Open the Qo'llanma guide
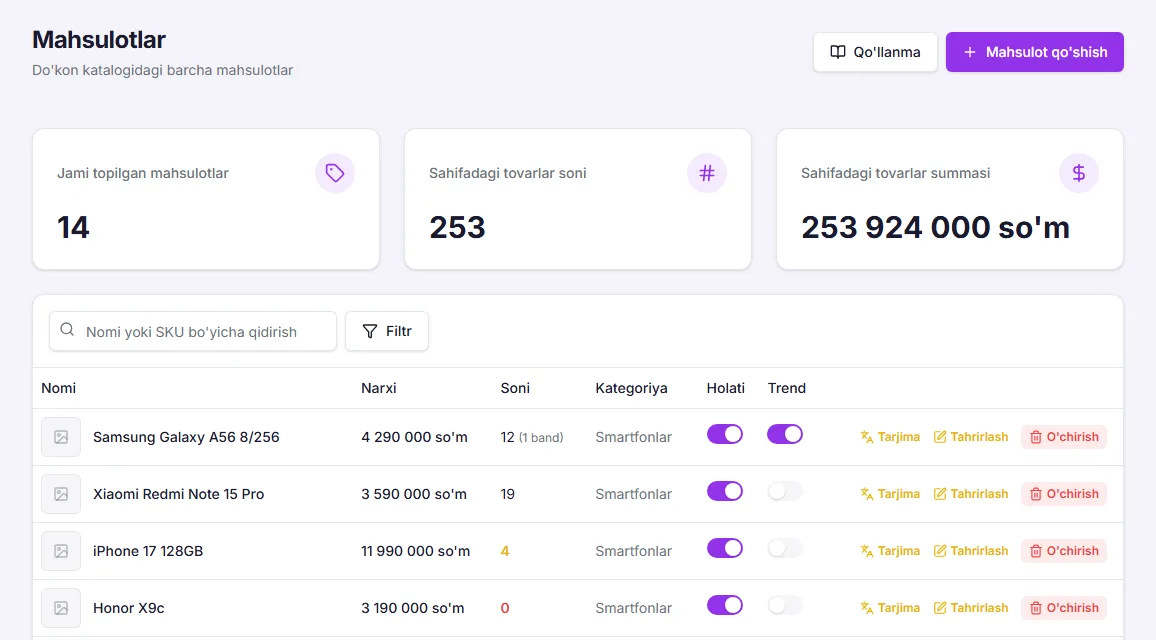 click(x=875, y=52)
